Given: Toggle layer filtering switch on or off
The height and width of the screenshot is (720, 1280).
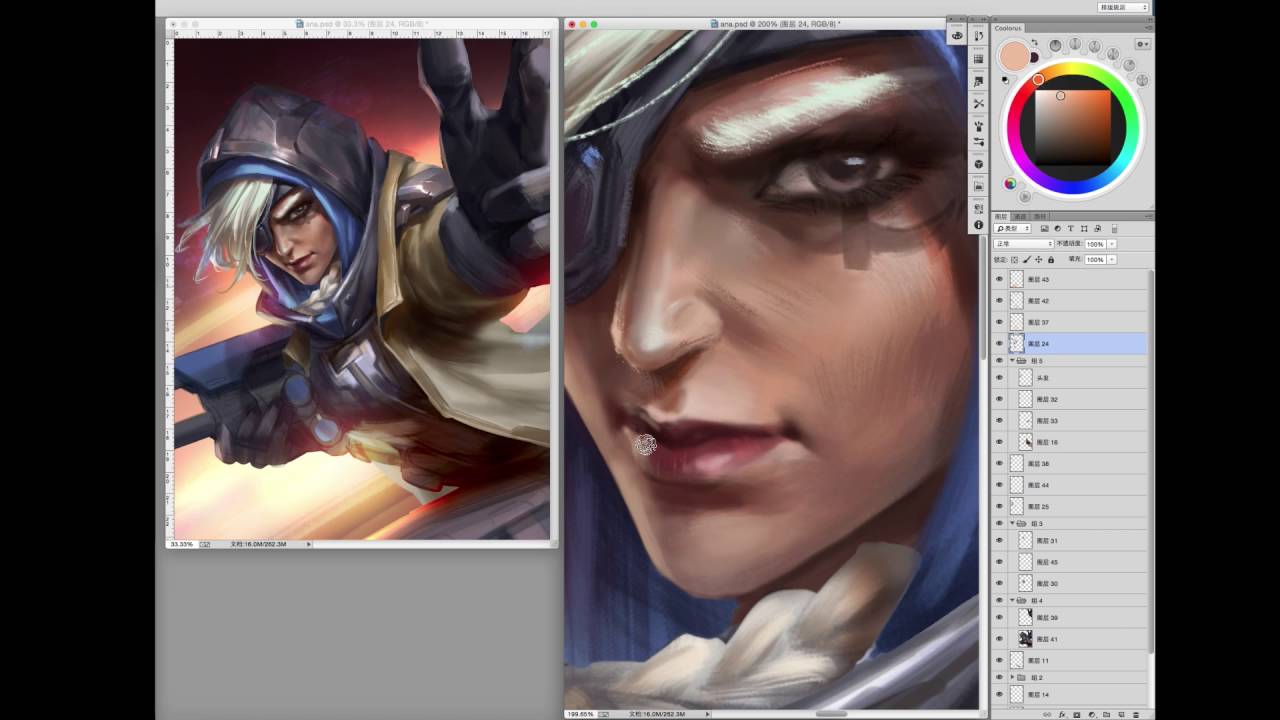Looking at the screenshot, I should pos(1115,228).
